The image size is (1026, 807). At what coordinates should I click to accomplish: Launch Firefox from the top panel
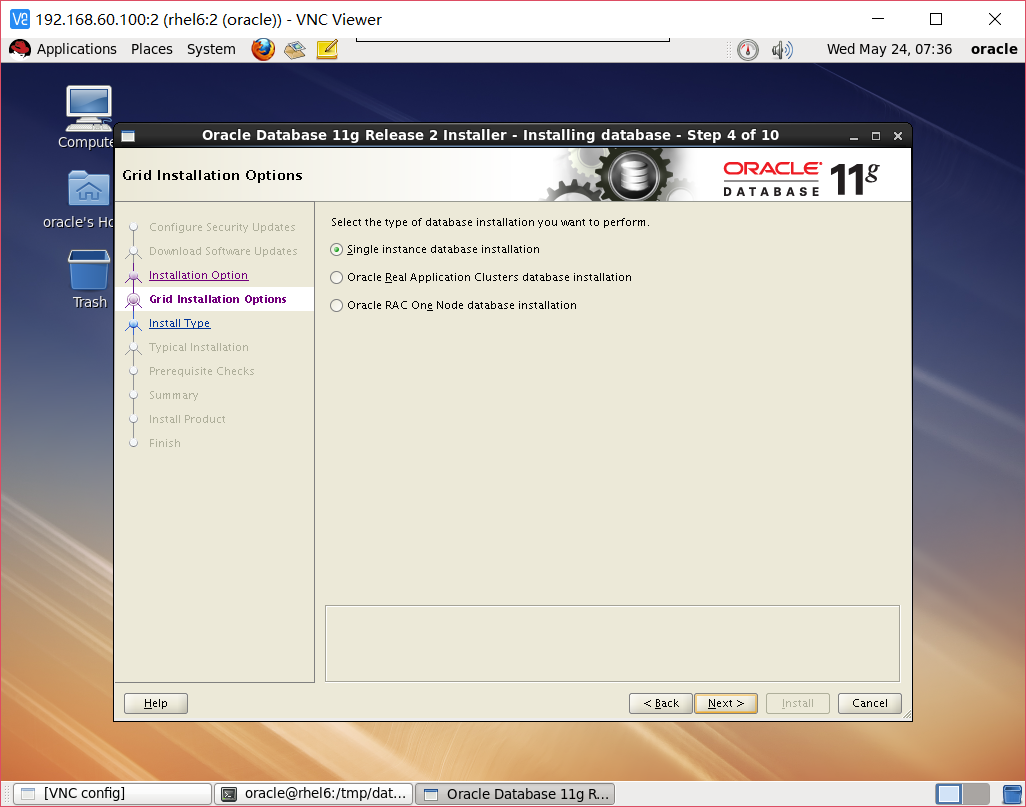pos(262,49)
